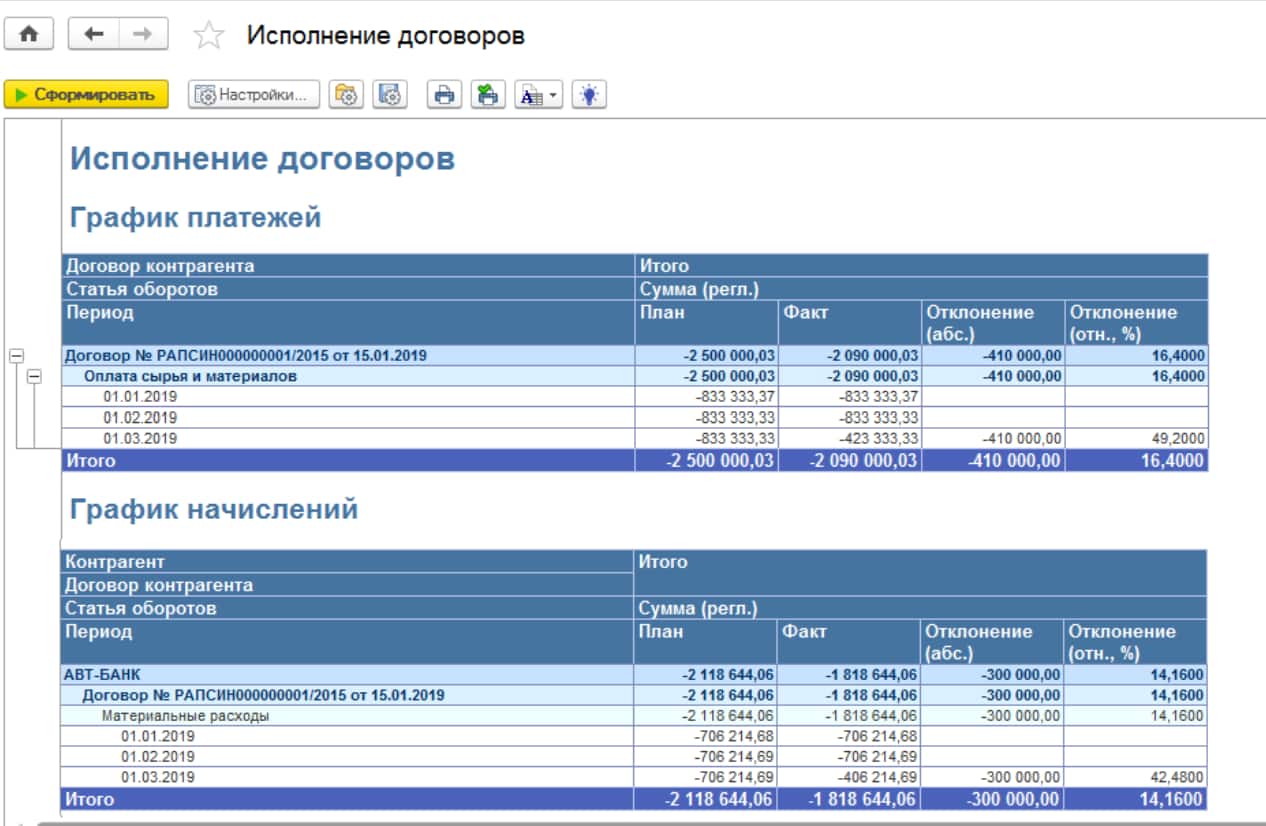This screenshot has width=1266, height=826.
Task: Select 01.02.2019 row in График начислений
Action: point(634,756)
